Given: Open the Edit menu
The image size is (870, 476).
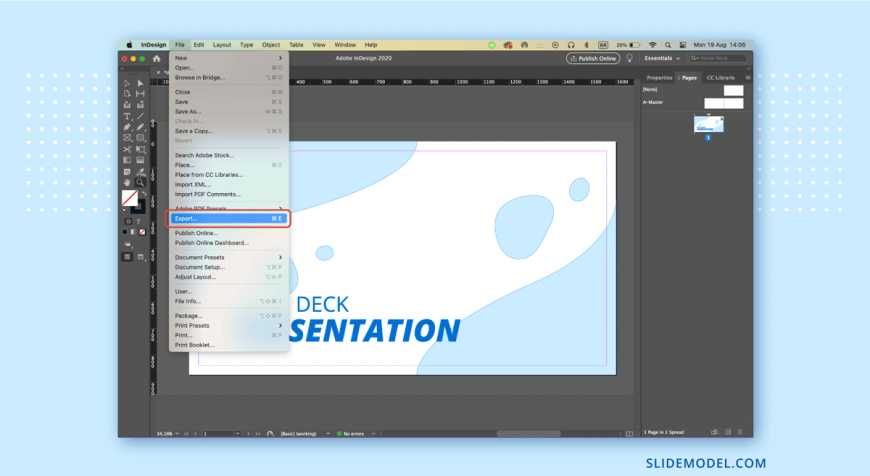Looking at the screenshot, I should pyautogui.click(x=199, y=45).
